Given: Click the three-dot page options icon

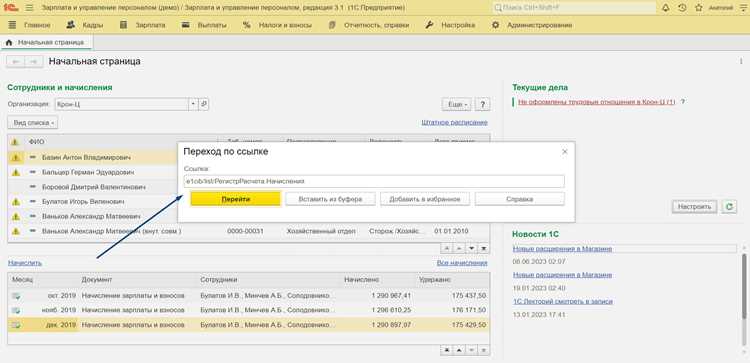Looking at the screenshot, I should 740,61.
